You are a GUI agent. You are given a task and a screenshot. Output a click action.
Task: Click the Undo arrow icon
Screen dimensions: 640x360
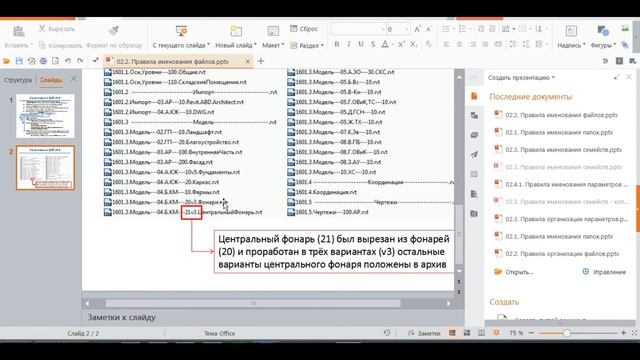tap(68, 61)
